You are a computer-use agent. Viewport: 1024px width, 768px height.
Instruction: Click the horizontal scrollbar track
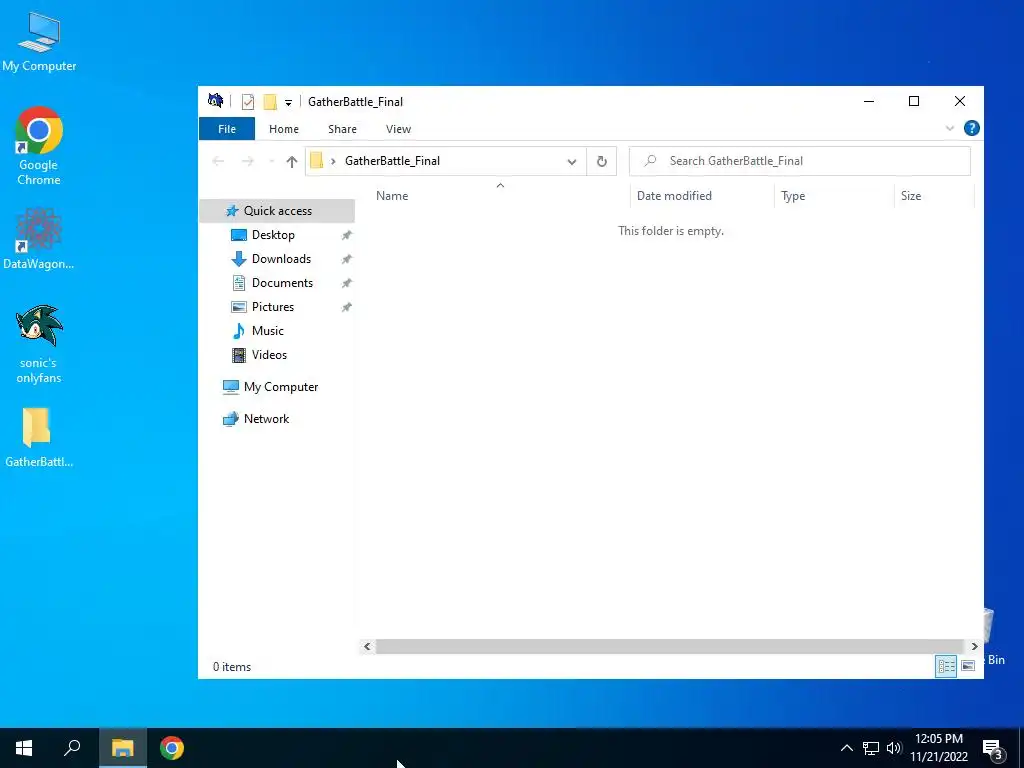click(x=670, y=646)
